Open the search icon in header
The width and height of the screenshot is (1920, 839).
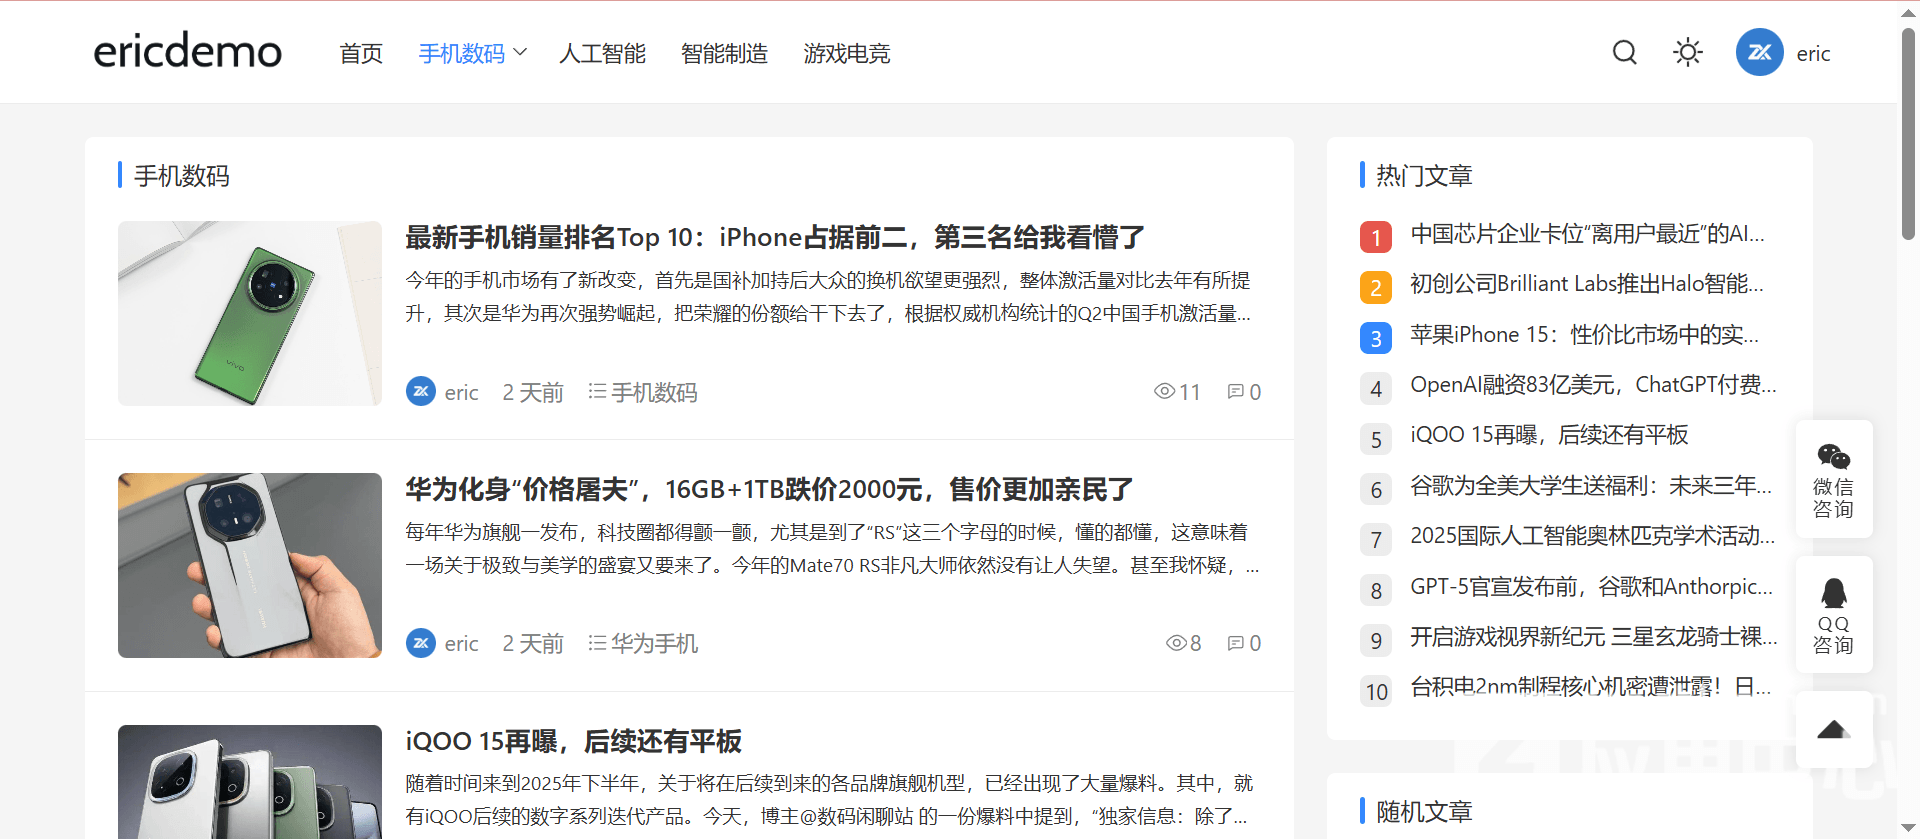pos(1625,52)
